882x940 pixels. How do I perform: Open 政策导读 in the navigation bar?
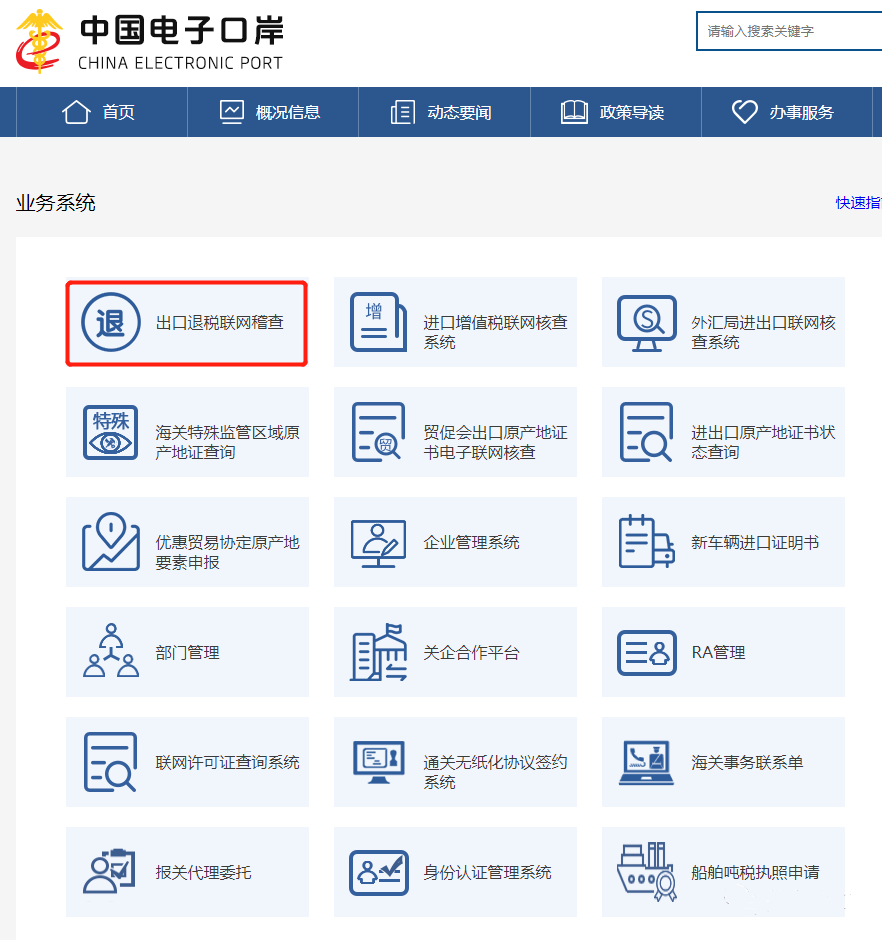(615, 112)
